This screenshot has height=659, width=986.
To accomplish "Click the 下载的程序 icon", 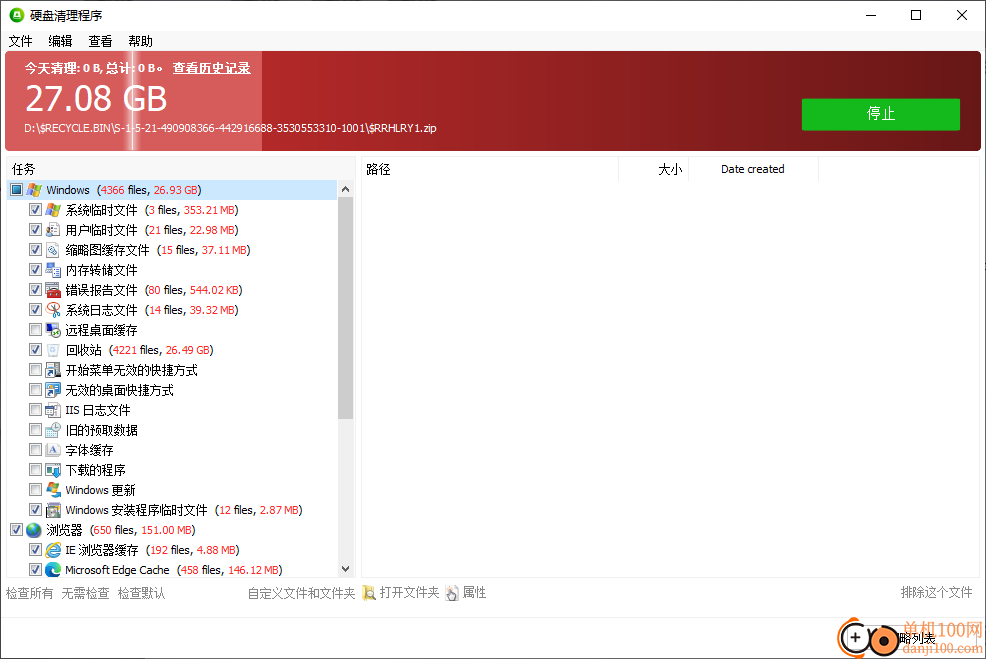I will pos(53,470).
